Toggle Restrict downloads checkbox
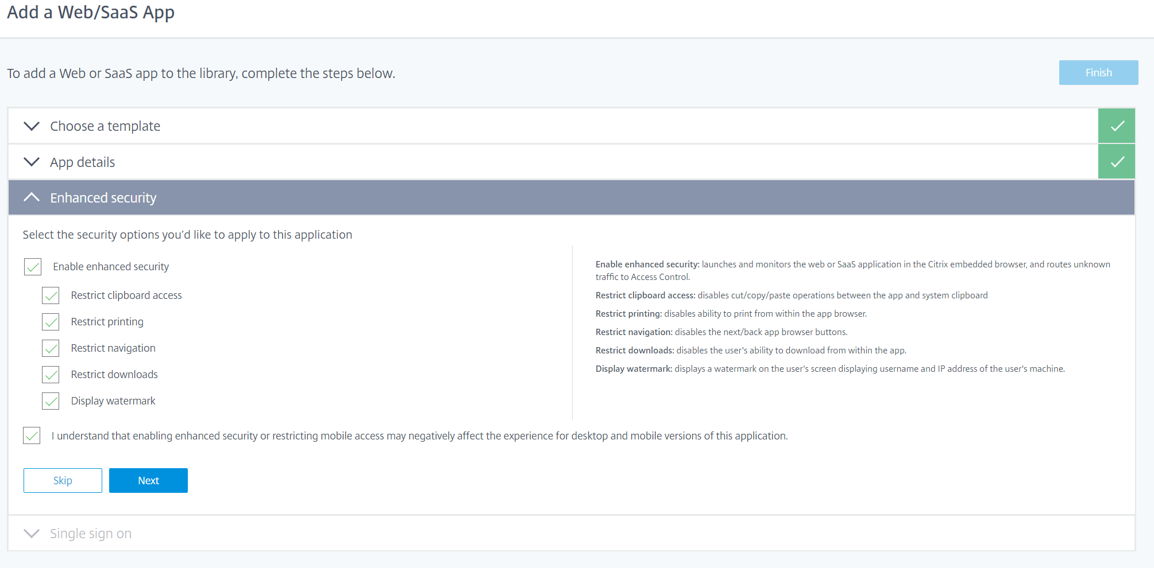 pos(51,375)
